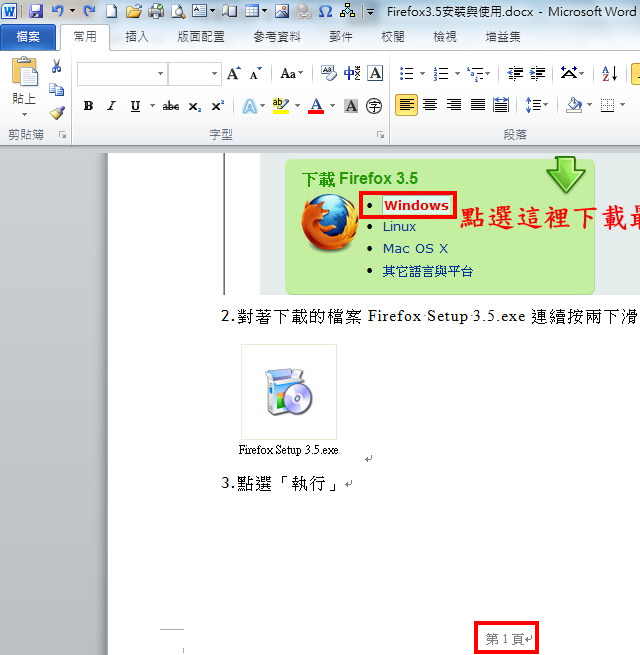Image resolution: width=640 pixels, height=655 pixels.
Task: Toggle distributed alignment button
Action: [501, 105]
